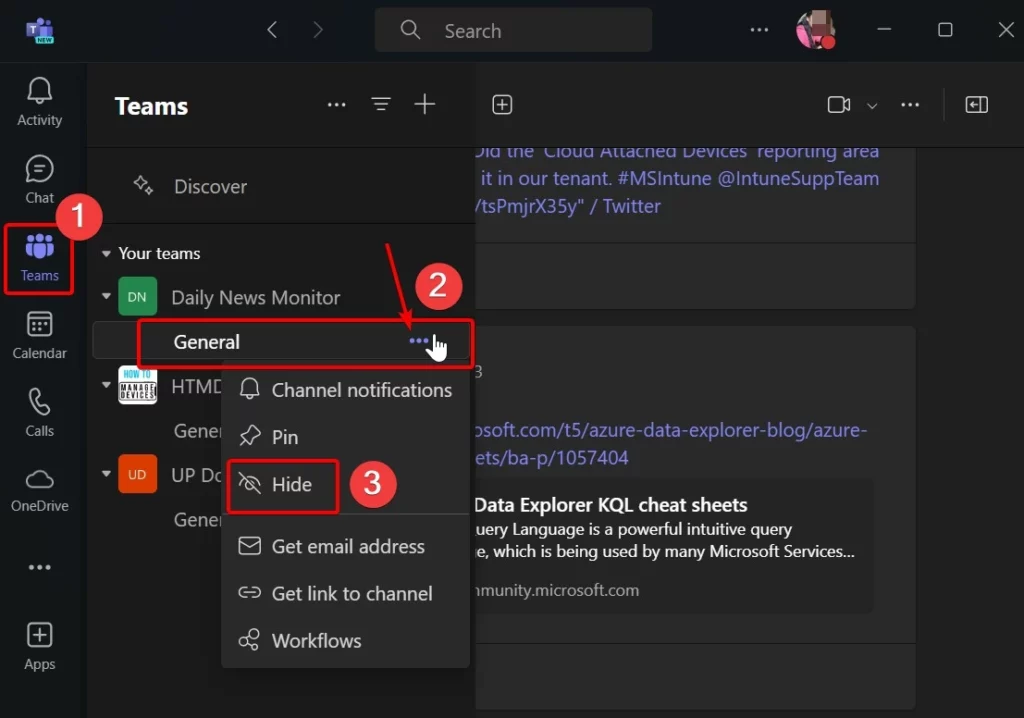The height and width of the screenshot is (718, 1024).
Task: Click the filter teams icon
Action: click(x=381, y=105)
